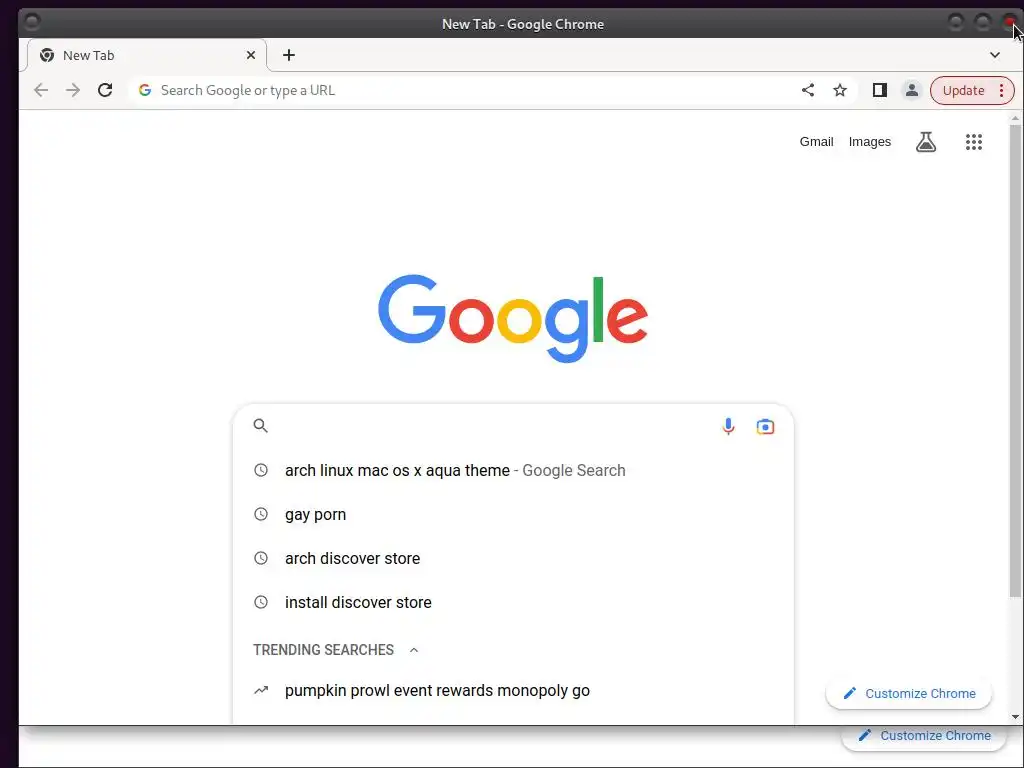The image size is (1024, 768).
Task: Open the side panel icon
Action: 880,90
